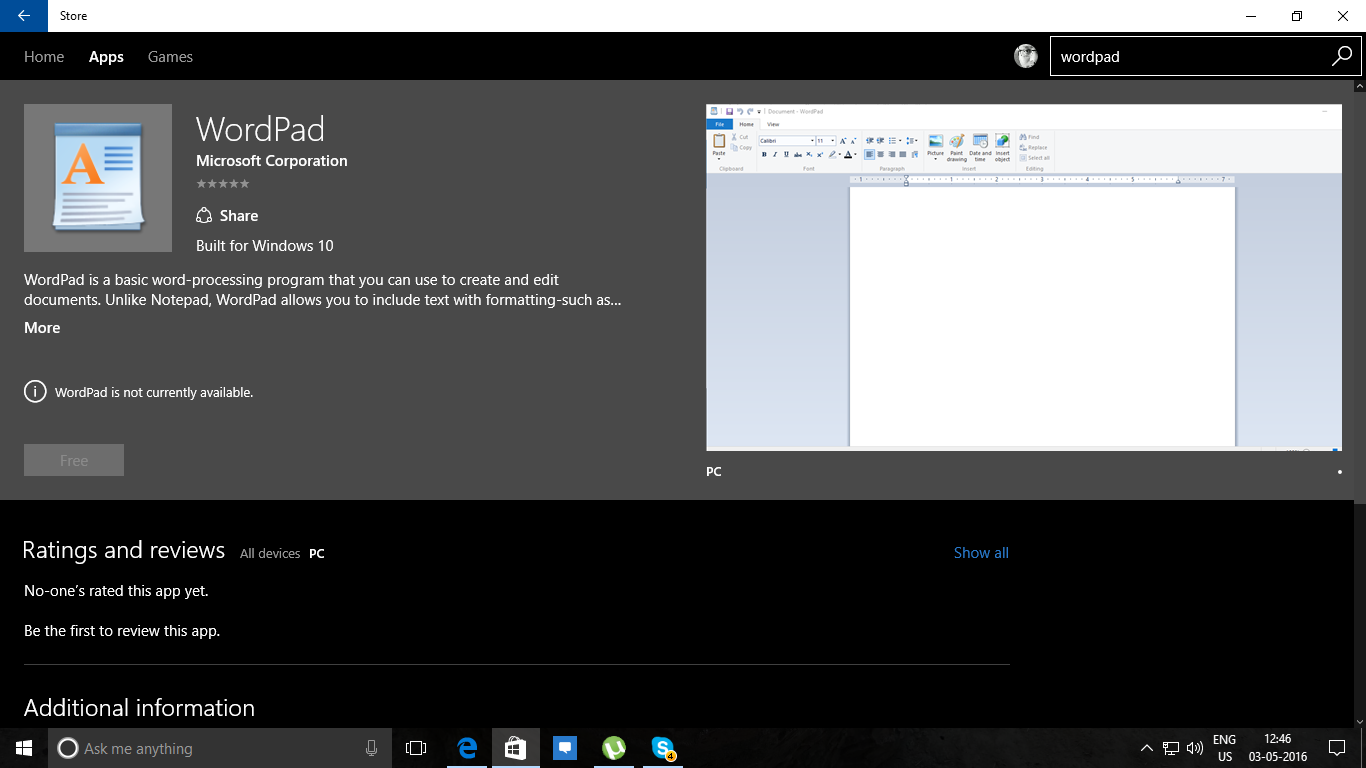Close the Store window
The height and width of the screenshot is (768, 1366).
tap(1343, 16)
